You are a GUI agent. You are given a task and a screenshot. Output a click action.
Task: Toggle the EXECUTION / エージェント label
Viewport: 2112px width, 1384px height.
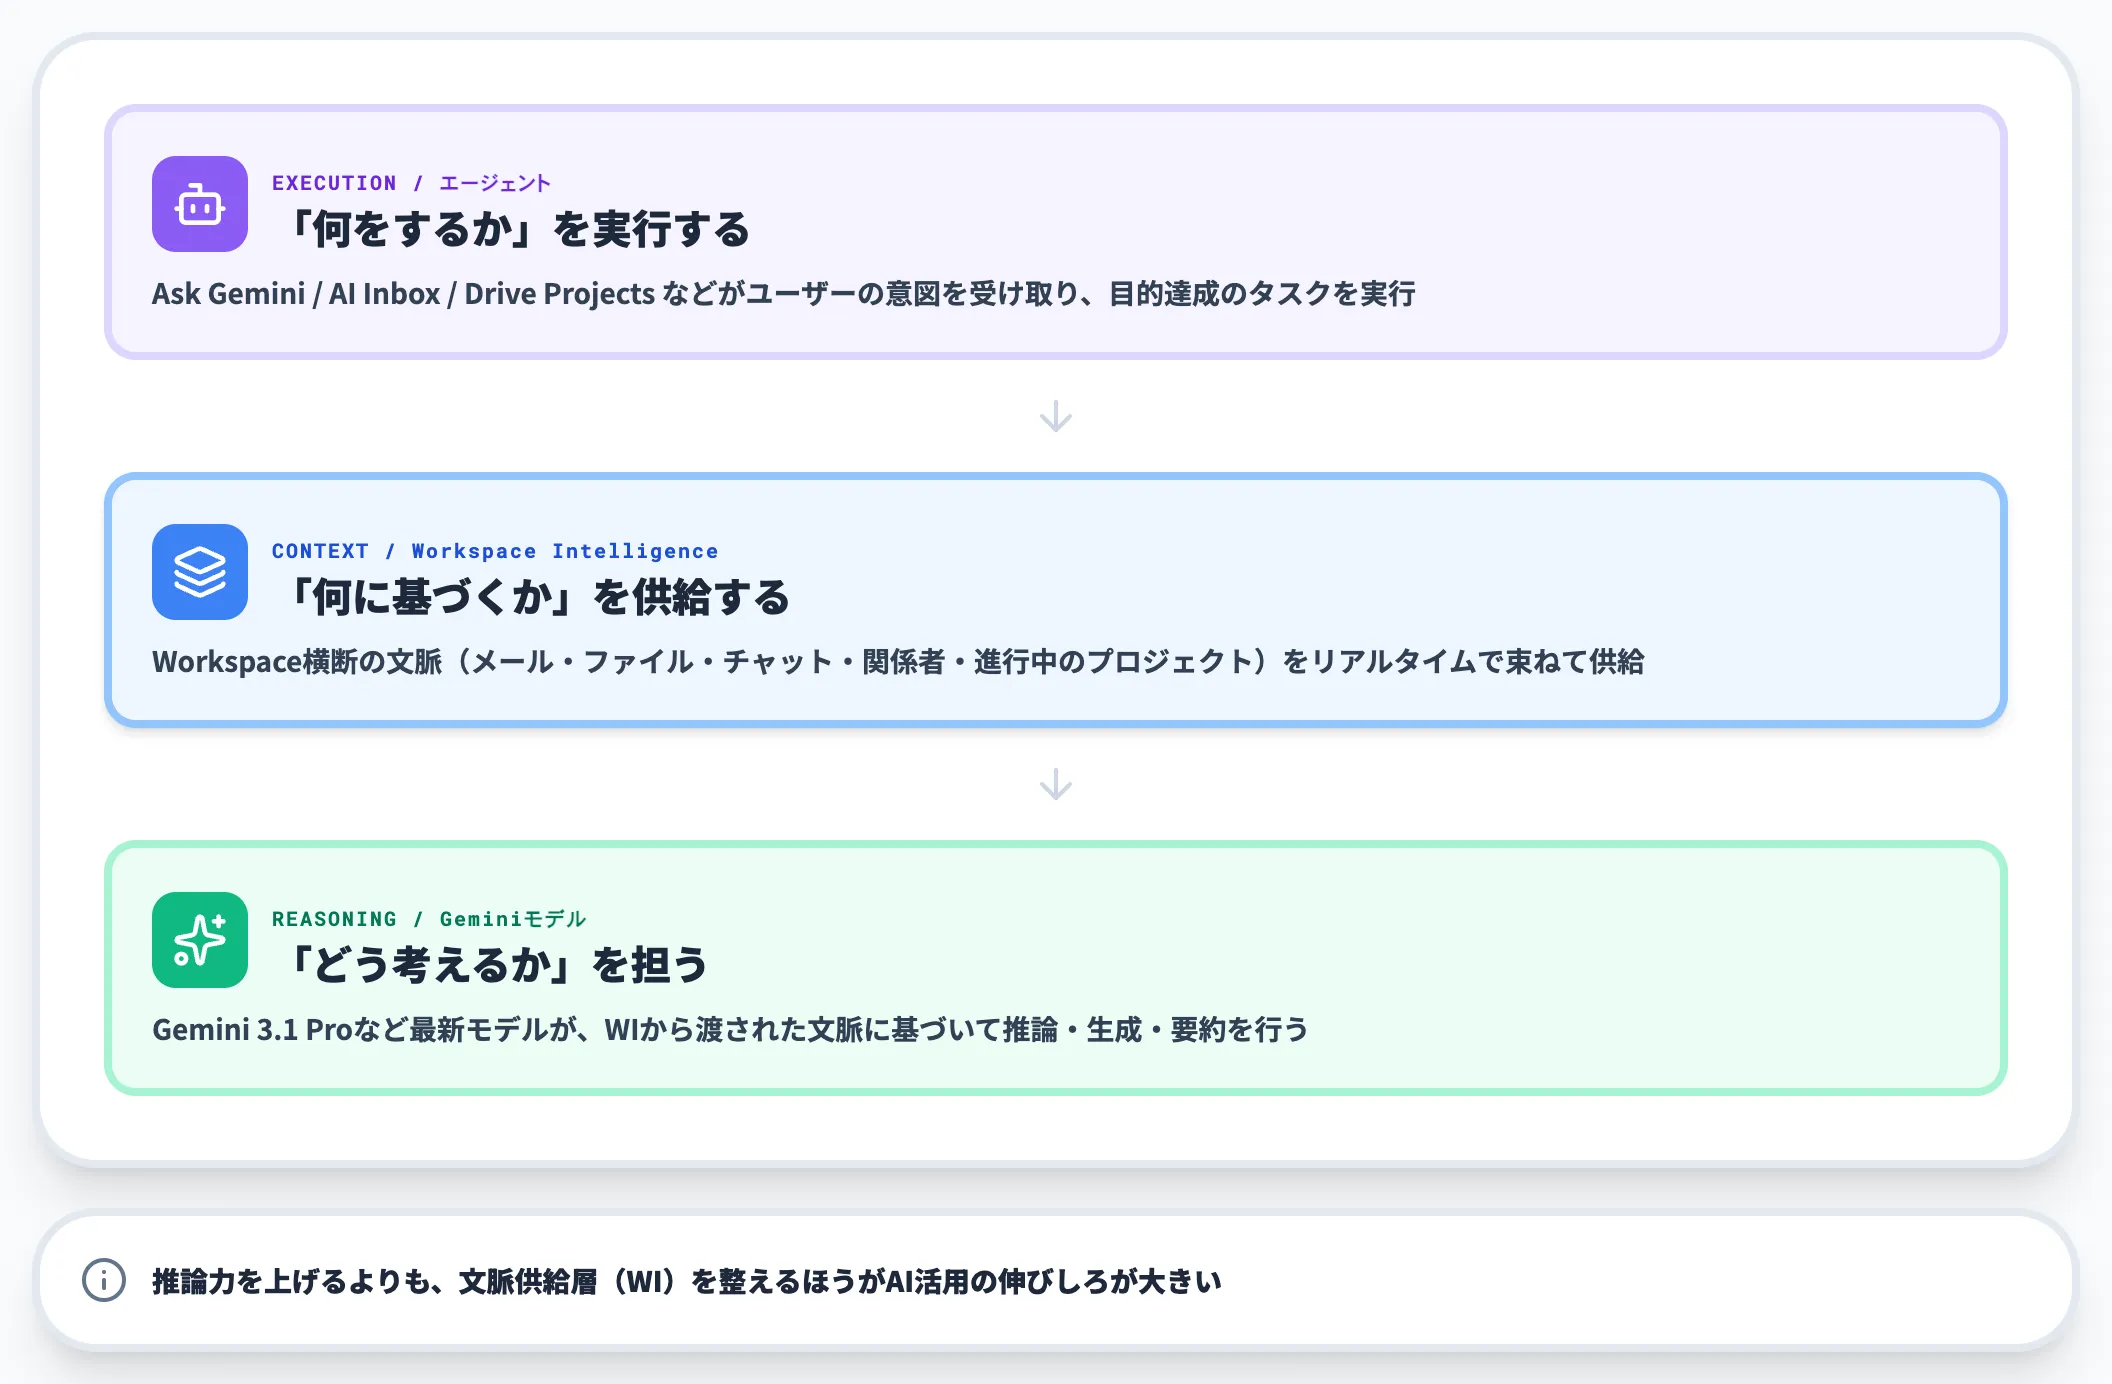point(410,182)
